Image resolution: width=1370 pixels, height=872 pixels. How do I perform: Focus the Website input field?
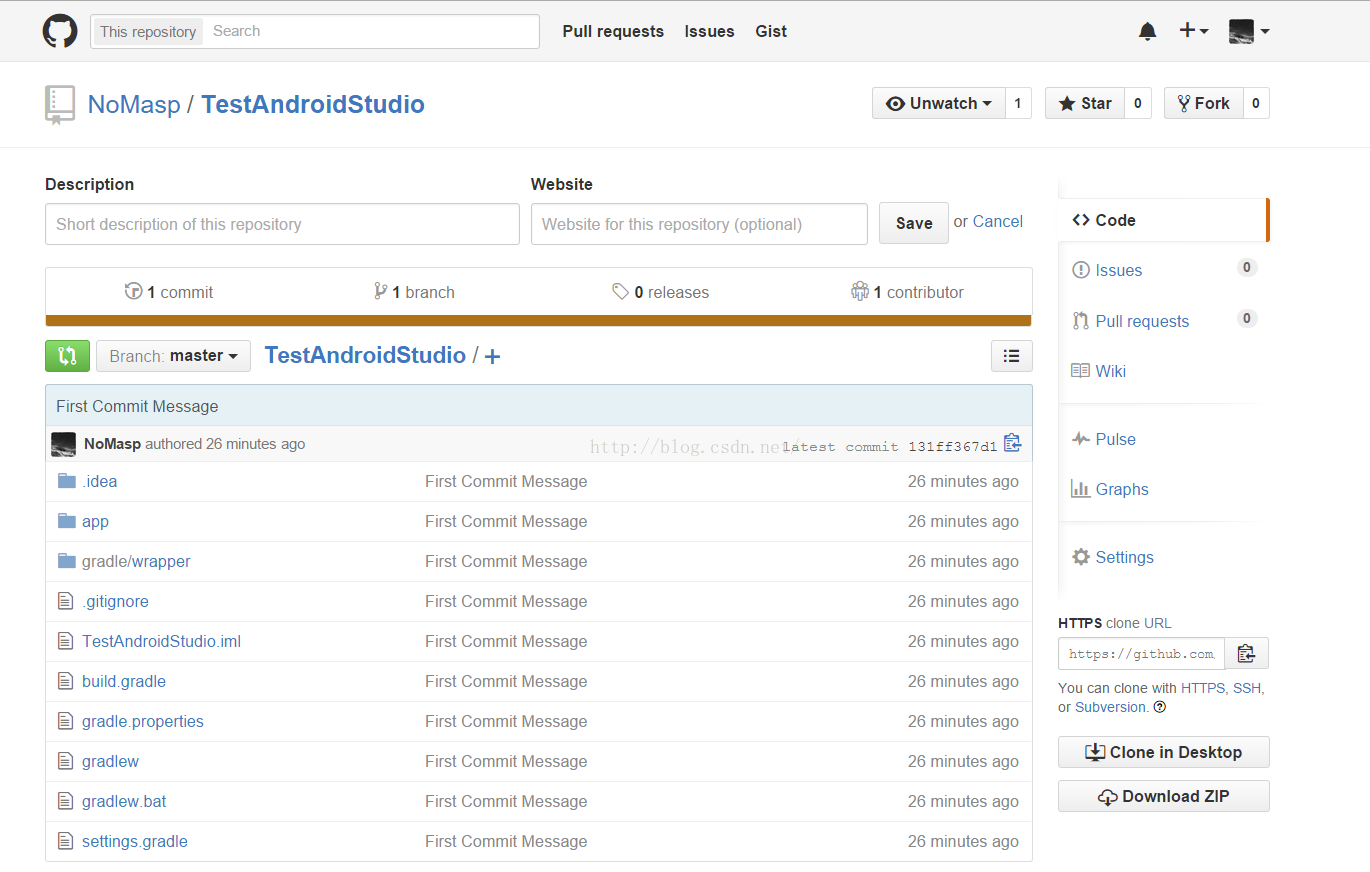click(x=699, y=224)
